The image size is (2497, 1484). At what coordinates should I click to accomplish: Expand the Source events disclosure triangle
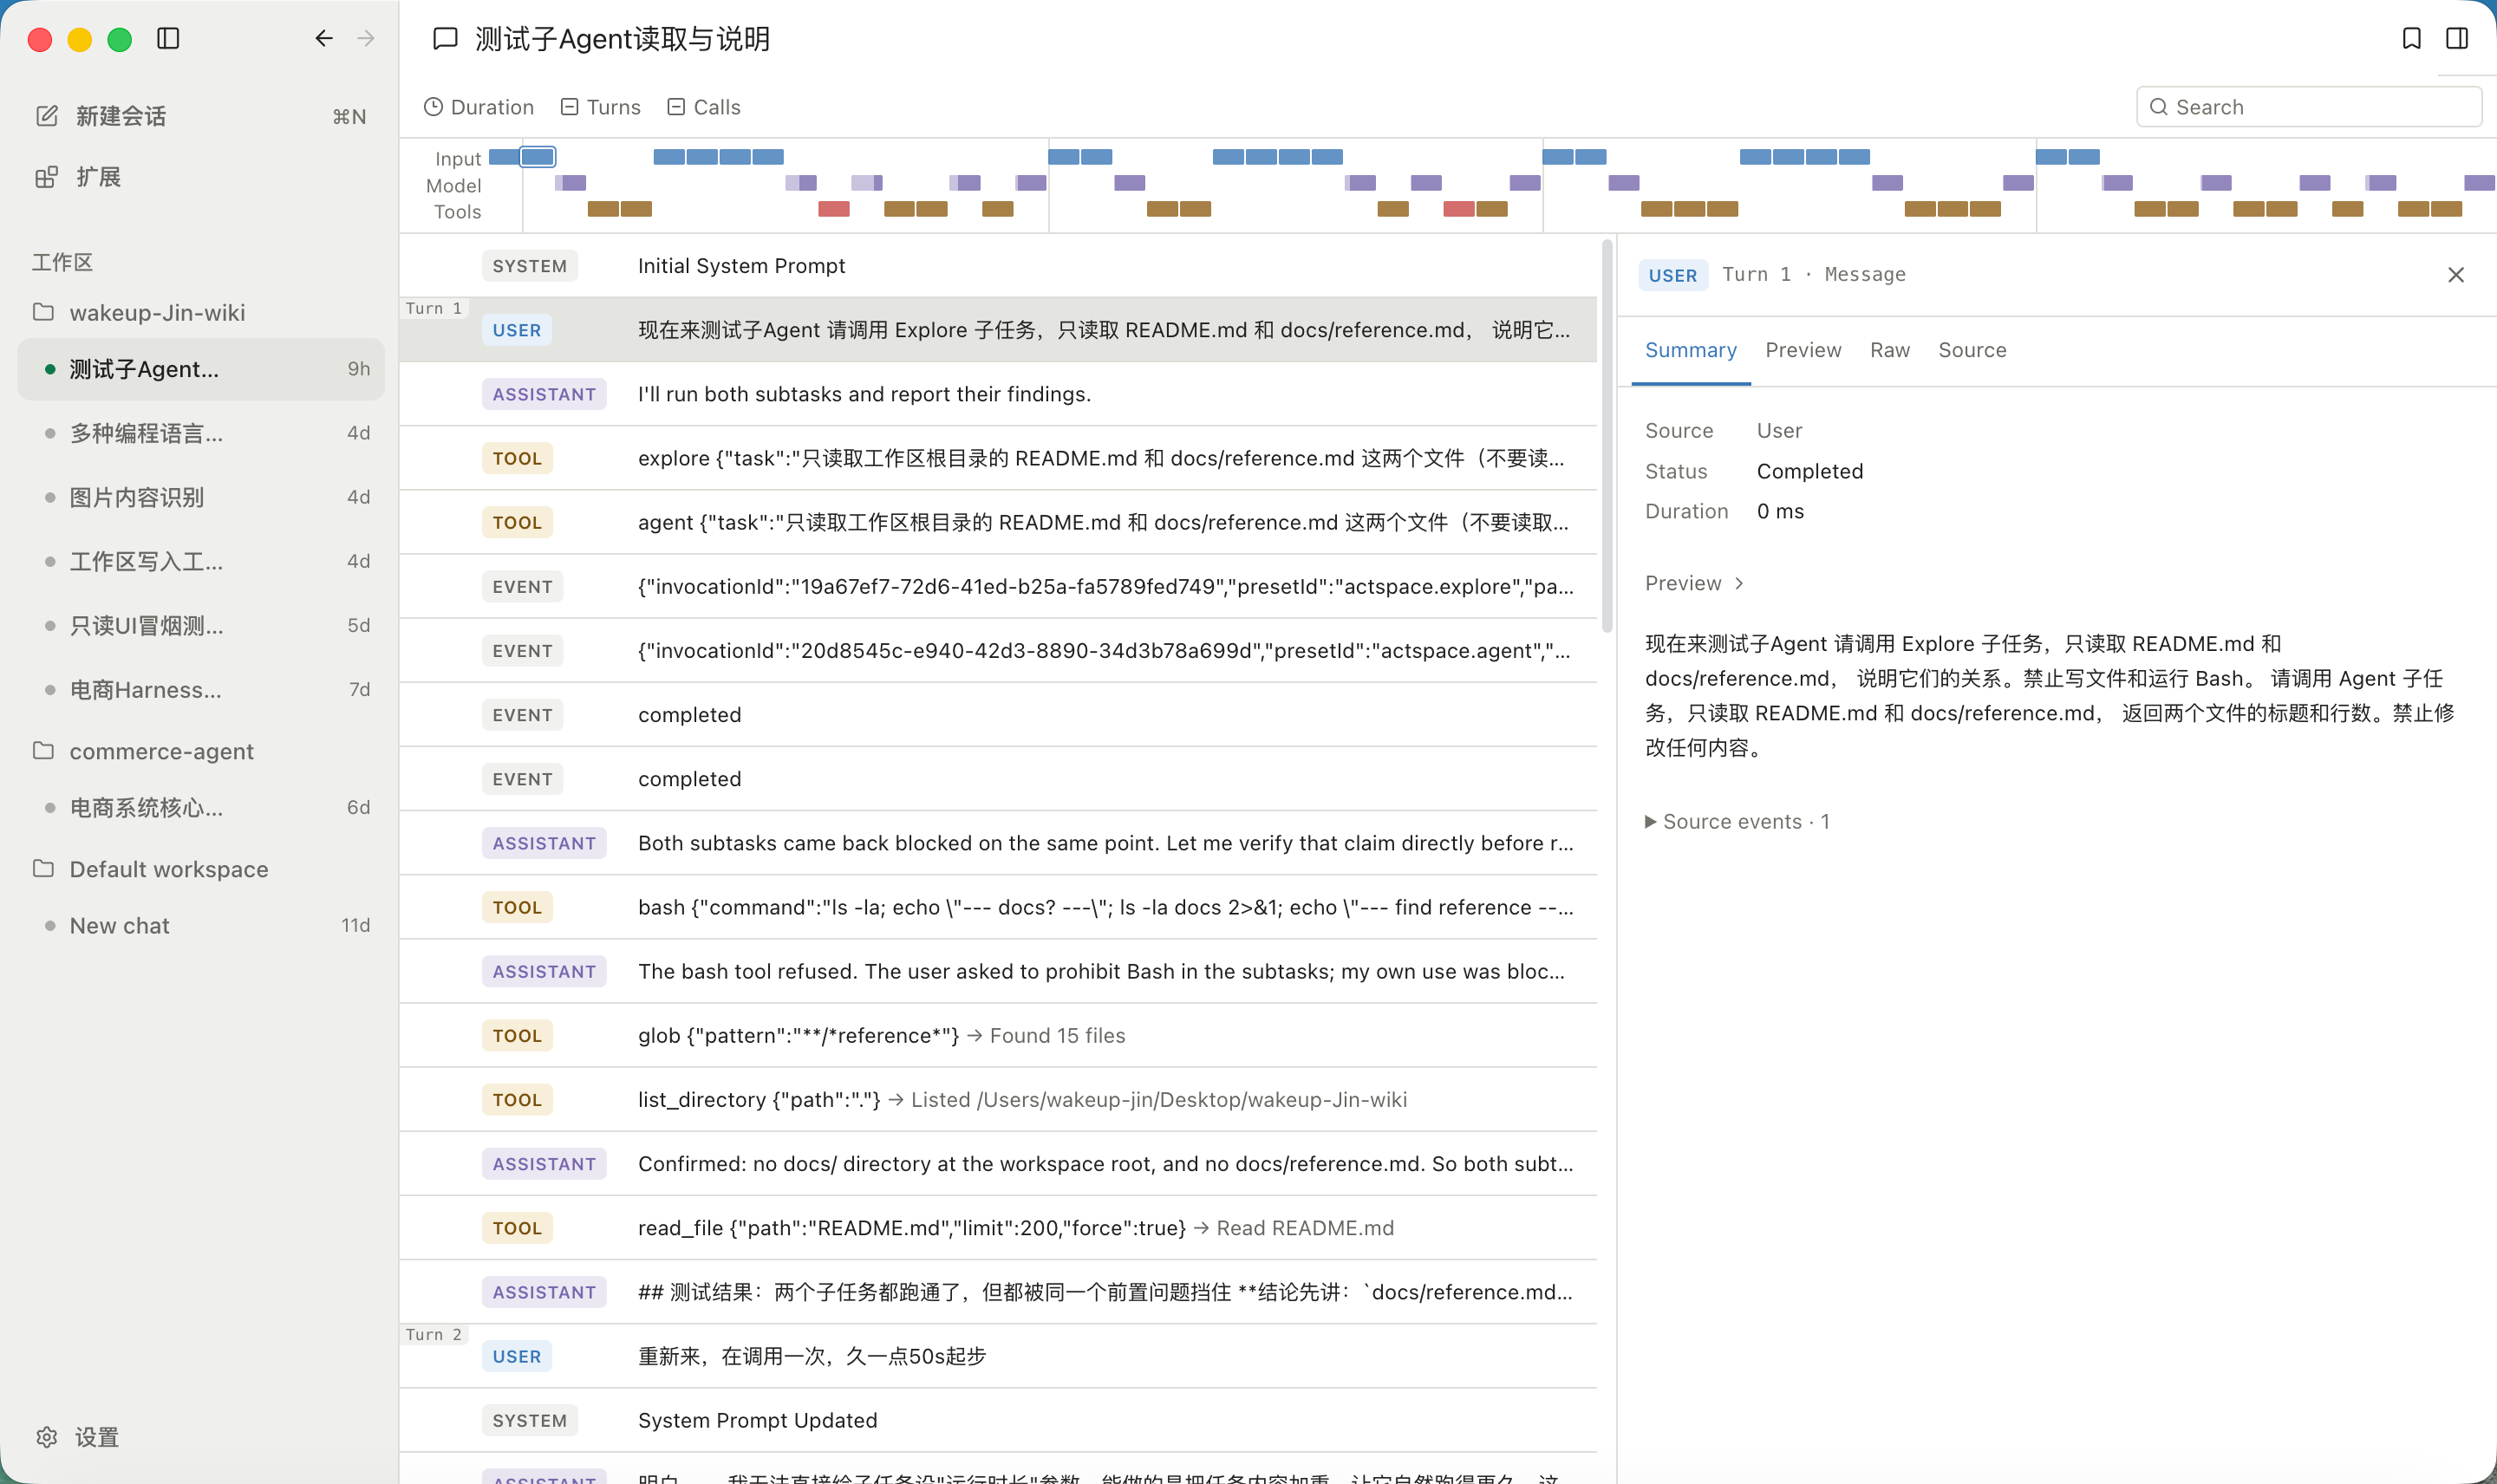click(1650, 822)
